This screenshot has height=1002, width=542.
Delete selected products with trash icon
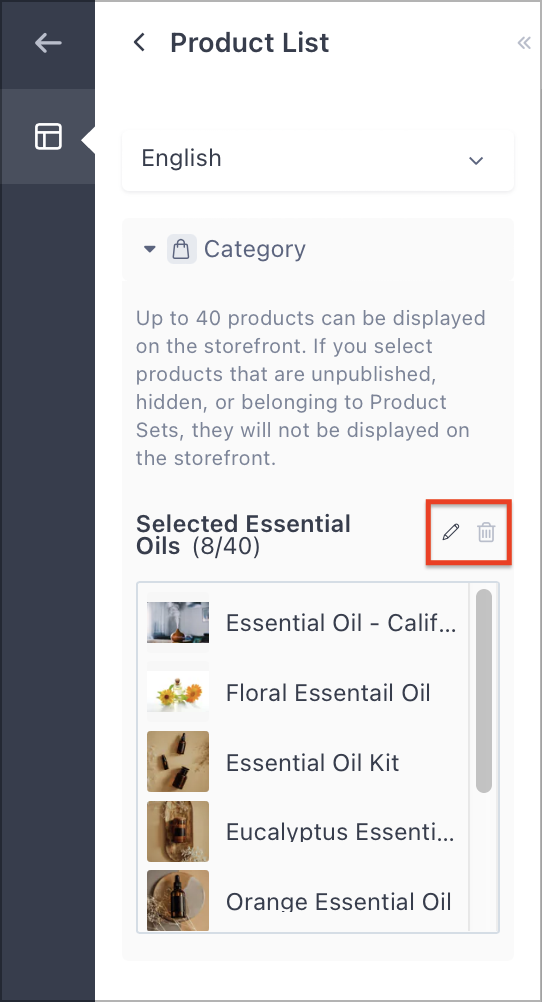point(486,532)
